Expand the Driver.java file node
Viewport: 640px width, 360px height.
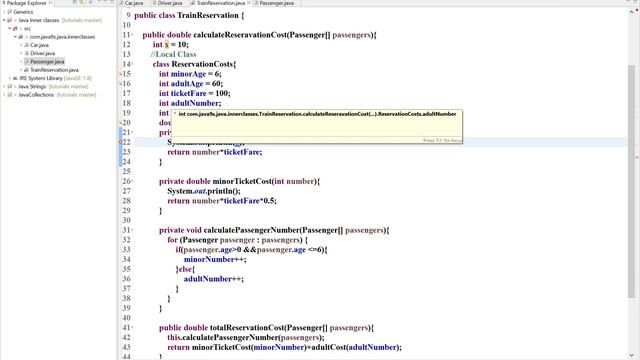[21, 53]
